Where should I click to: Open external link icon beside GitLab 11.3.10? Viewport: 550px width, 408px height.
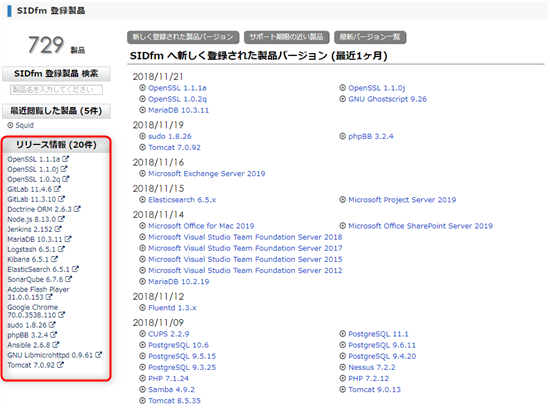61,199
